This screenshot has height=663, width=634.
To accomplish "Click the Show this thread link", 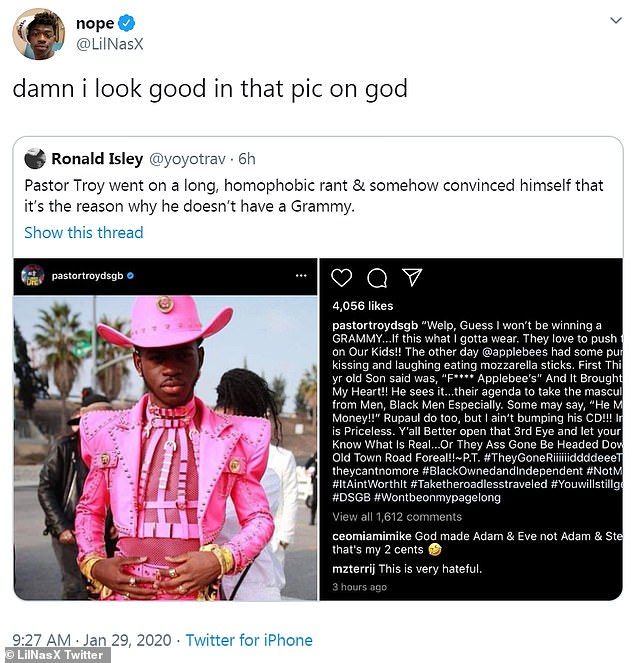I will tap(84, 232).
